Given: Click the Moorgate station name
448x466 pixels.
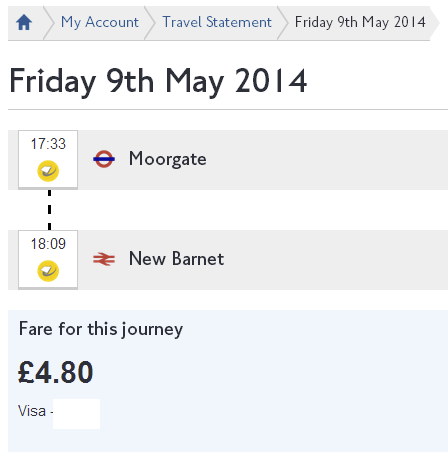Looking at the screenshot, I should pos(168,159).
